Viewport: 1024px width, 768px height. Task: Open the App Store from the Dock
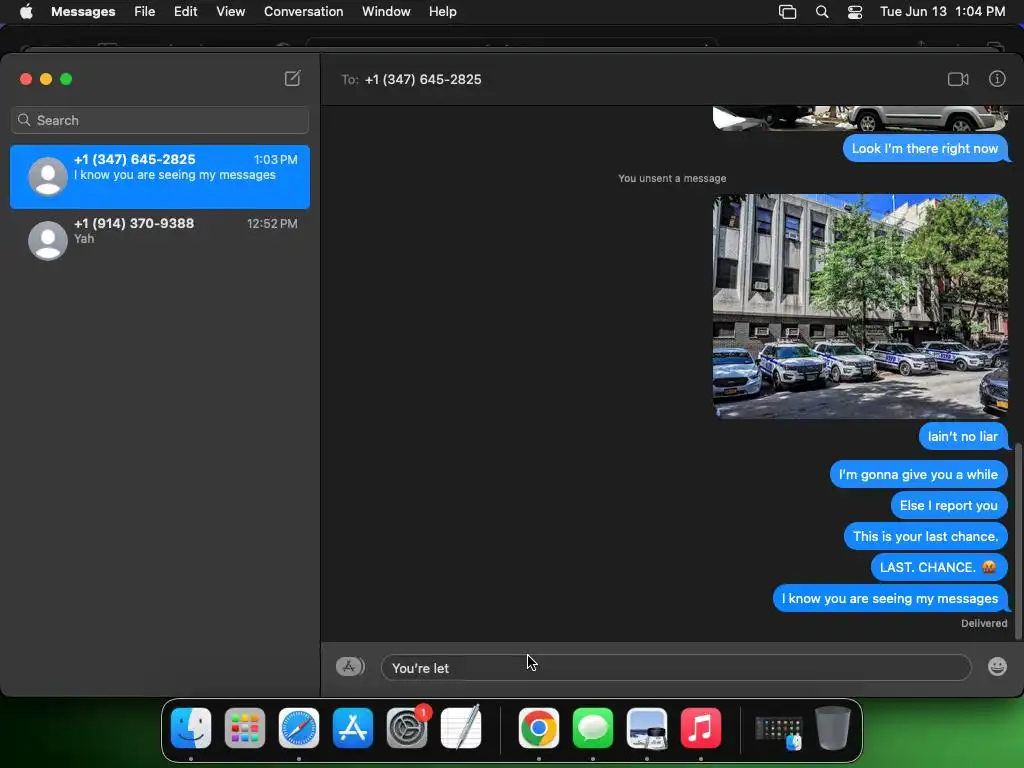click(x=353, y=728)
